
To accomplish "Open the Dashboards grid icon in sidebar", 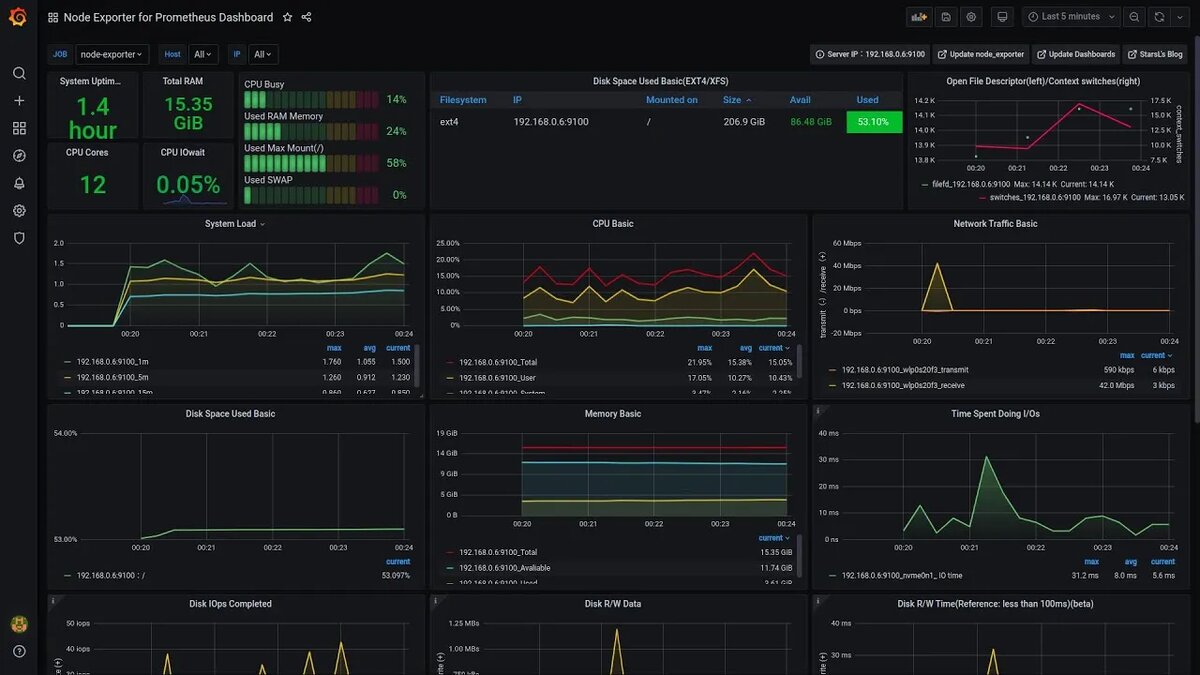I will [19, 128].
